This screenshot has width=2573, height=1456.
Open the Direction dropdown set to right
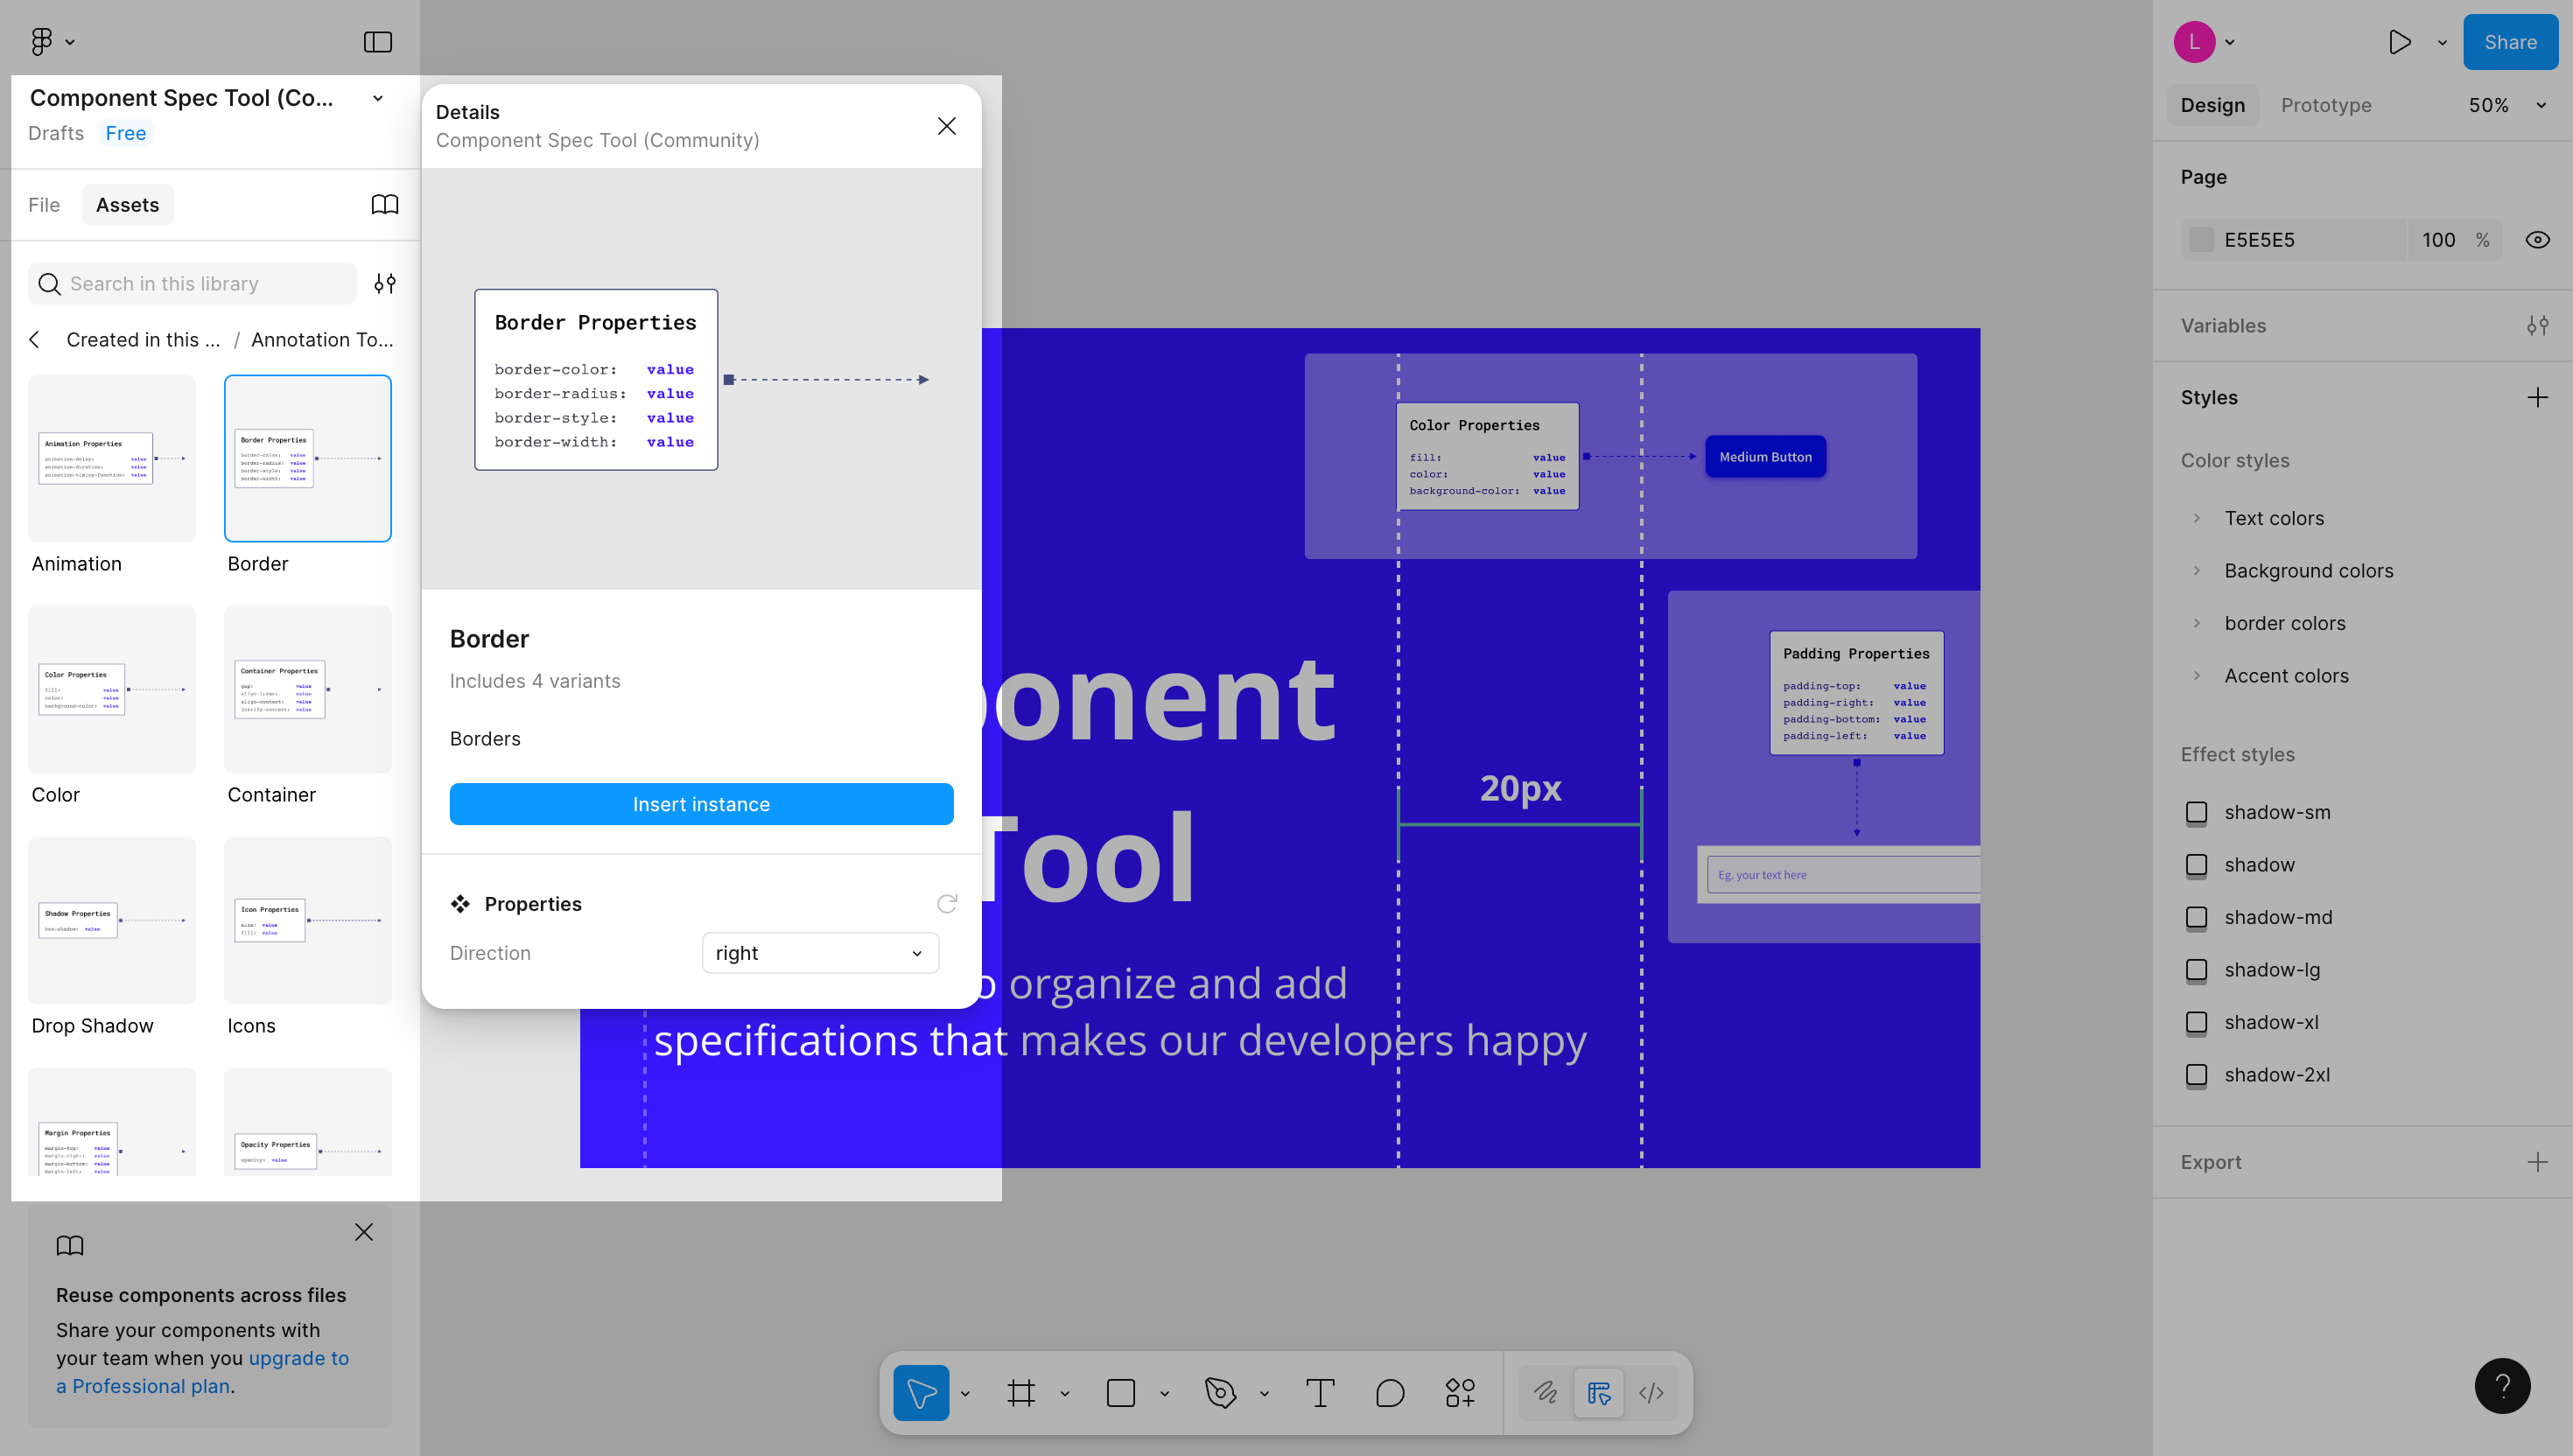coord(819,952)
